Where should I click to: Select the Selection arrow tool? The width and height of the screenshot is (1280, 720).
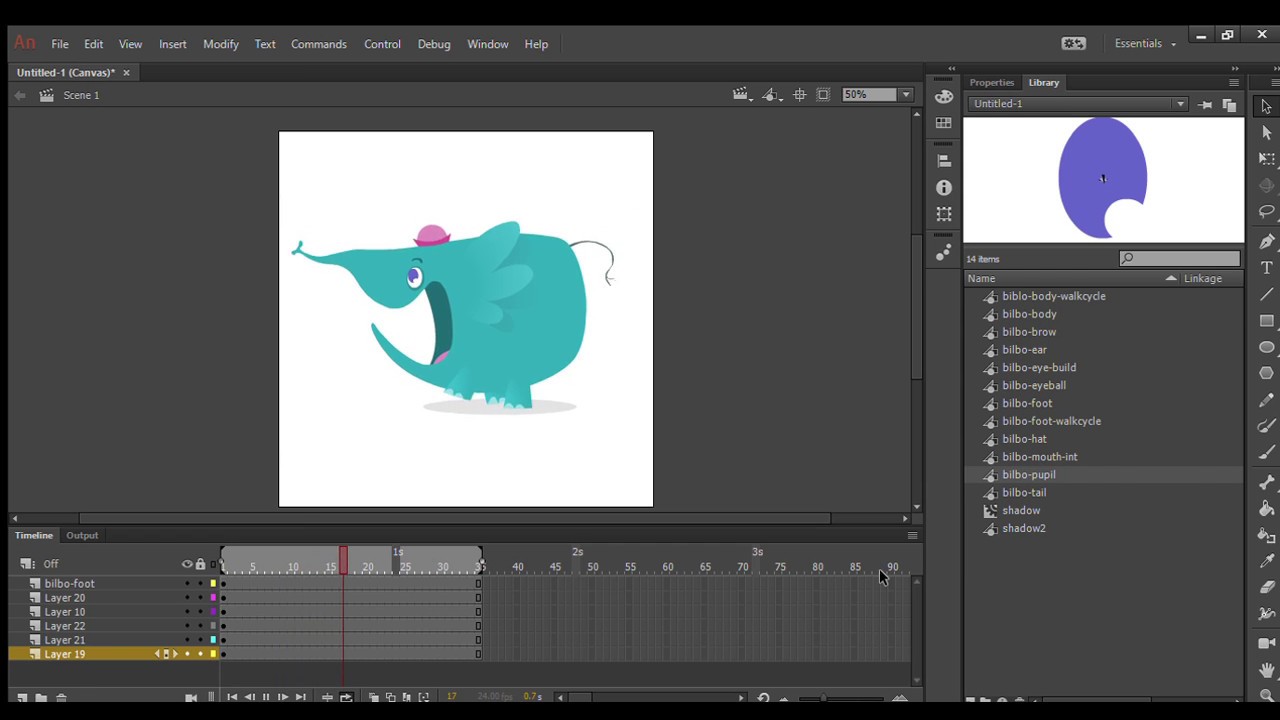point(1267,106)
